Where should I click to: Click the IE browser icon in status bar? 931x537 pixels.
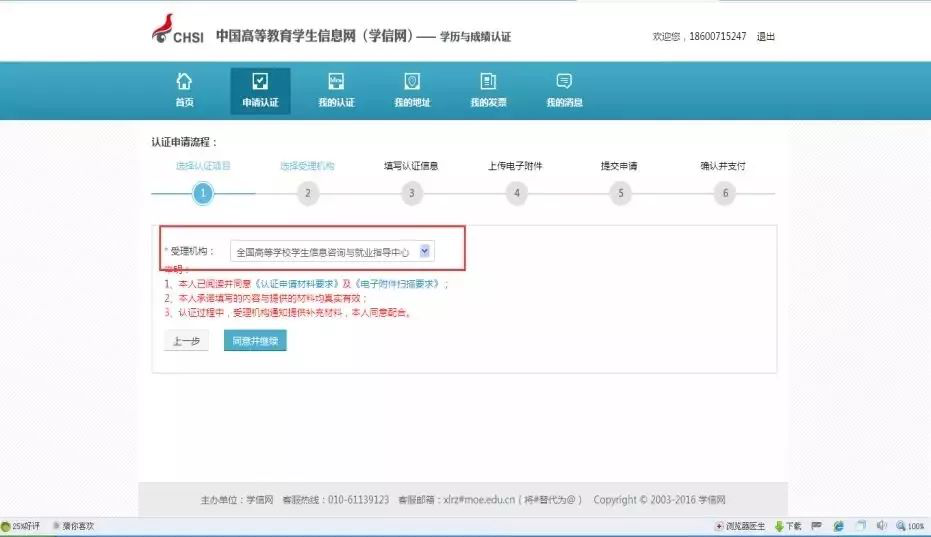click(838, 526)
